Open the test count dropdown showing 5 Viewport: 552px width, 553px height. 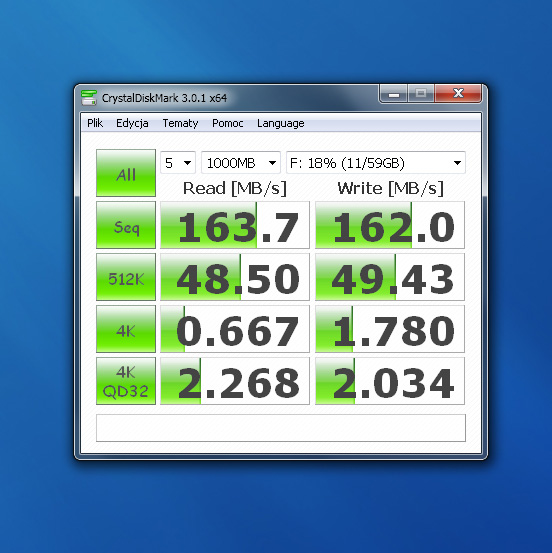tap(178, 163)
